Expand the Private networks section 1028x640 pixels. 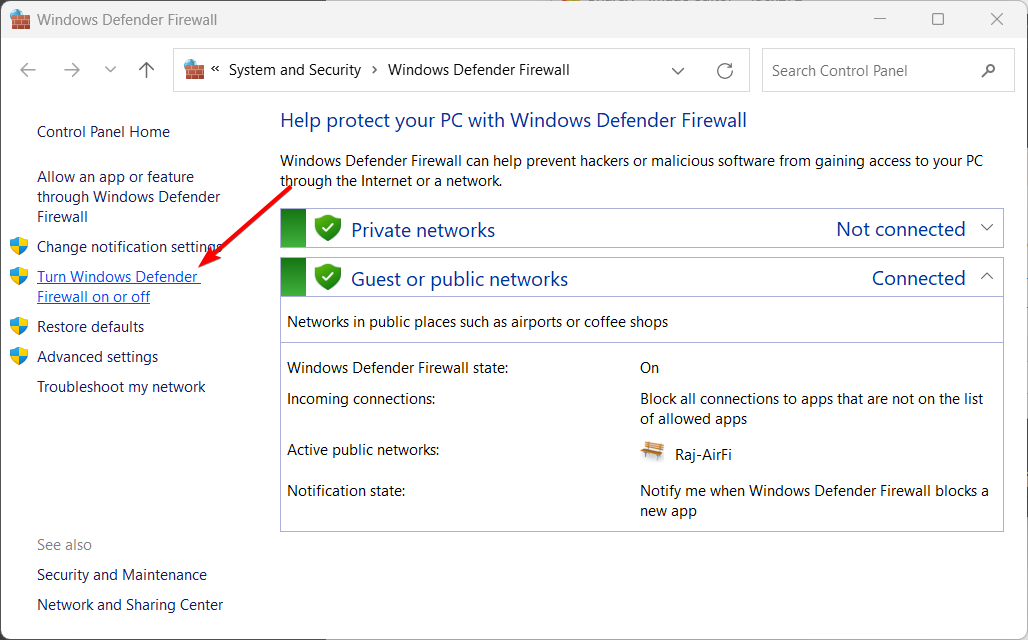(x=987, y=228)
